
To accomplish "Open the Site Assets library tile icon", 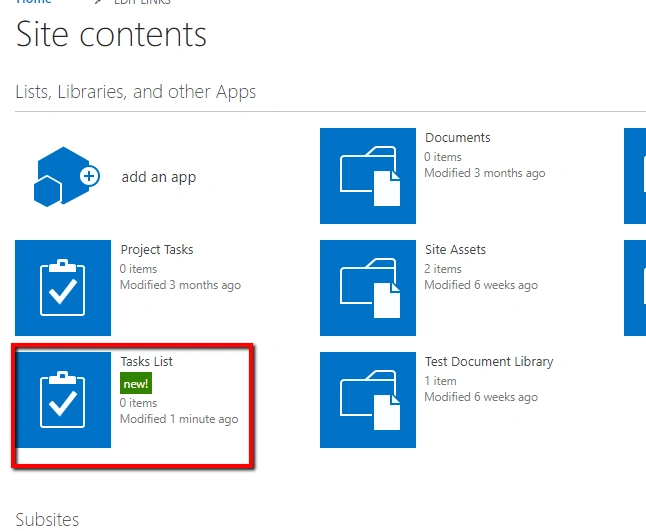I will (368, 288).
